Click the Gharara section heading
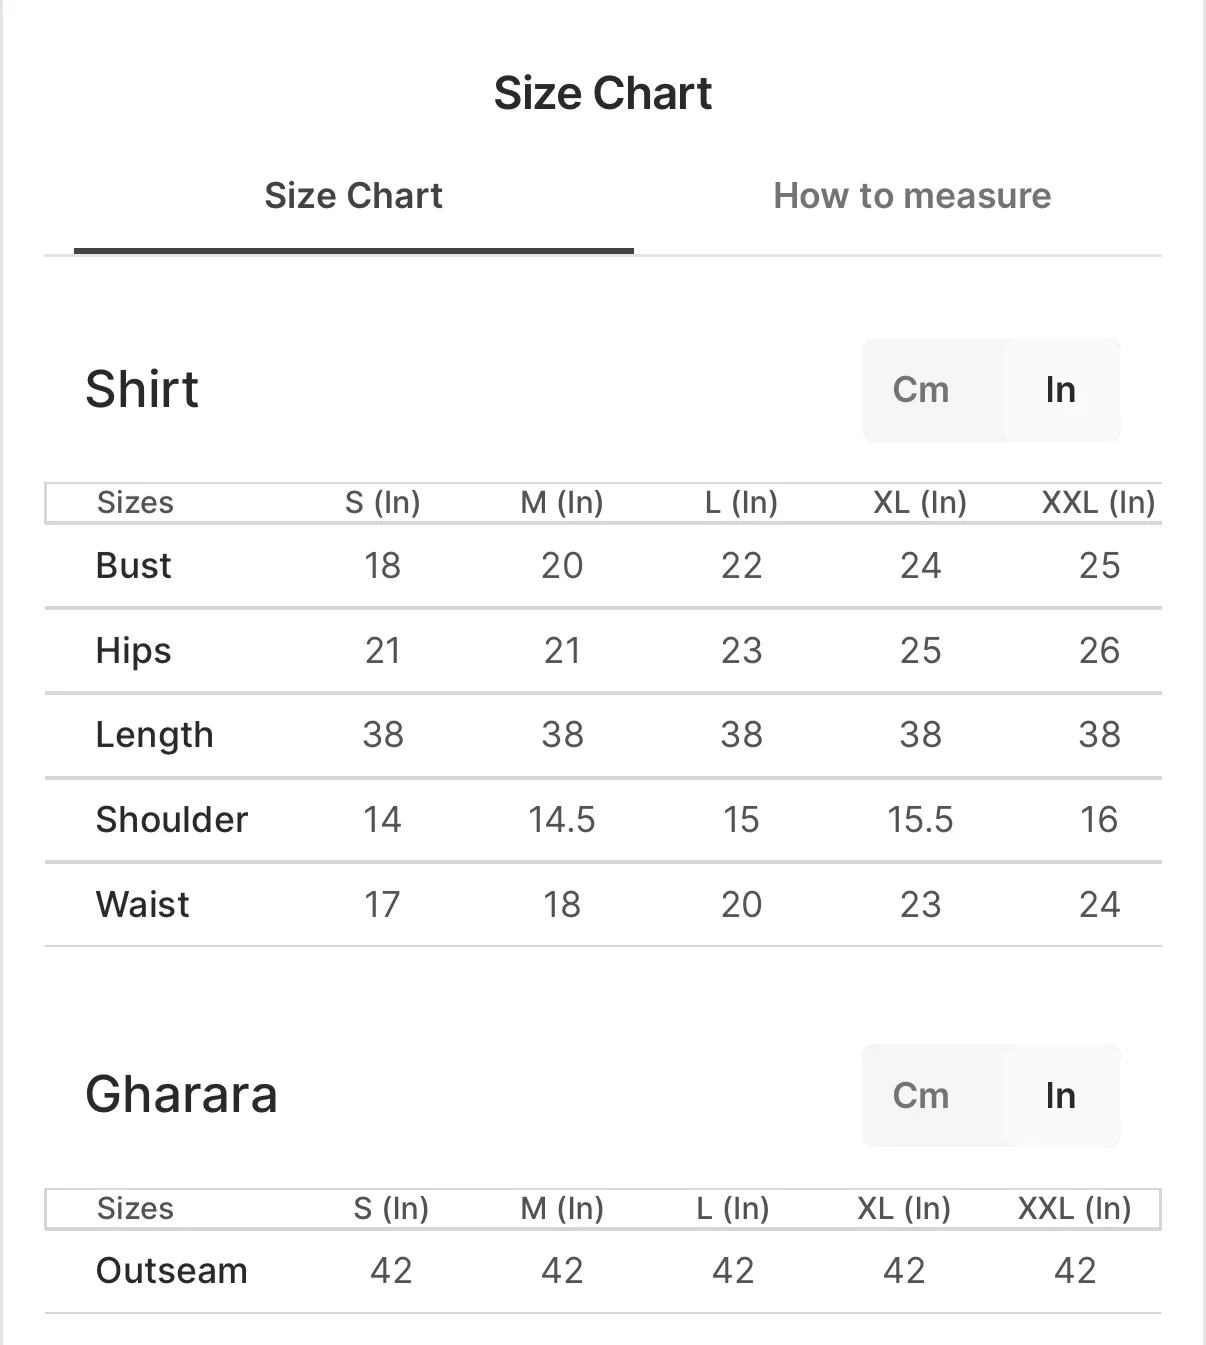This screenshot has height=1345, width=1206. tap(181, 1094)
